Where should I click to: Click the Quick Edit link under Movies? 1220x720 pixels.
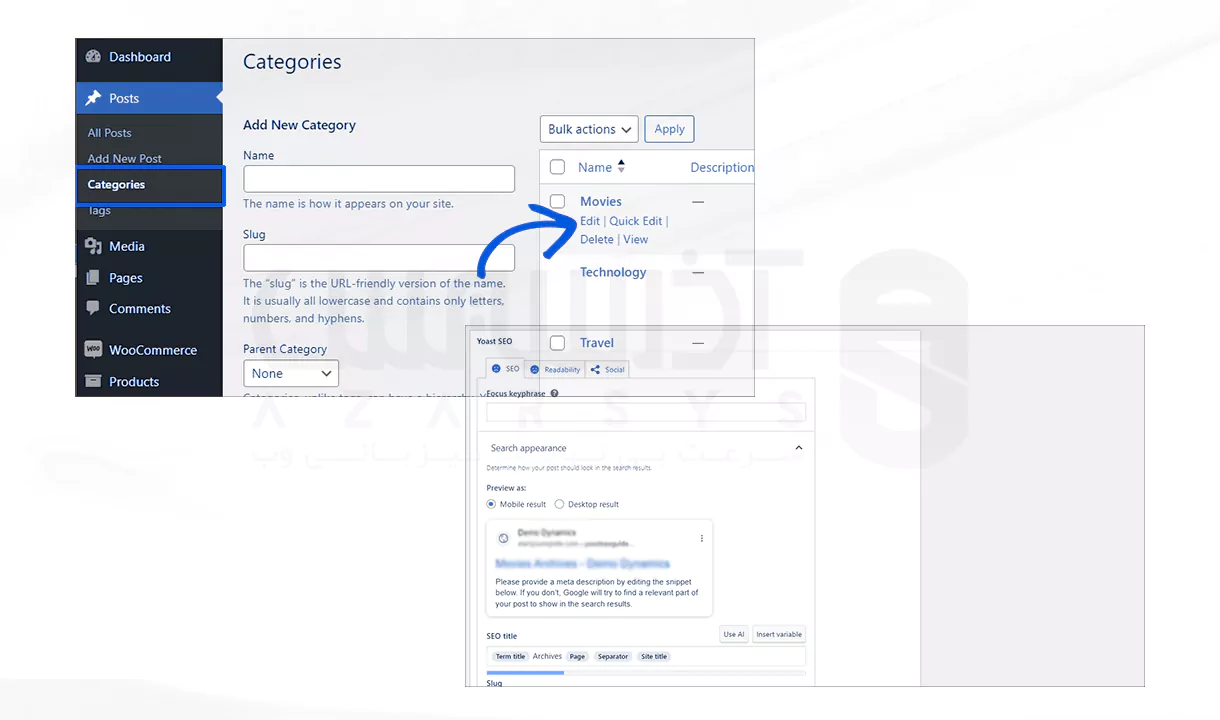[x=636, y=221]
